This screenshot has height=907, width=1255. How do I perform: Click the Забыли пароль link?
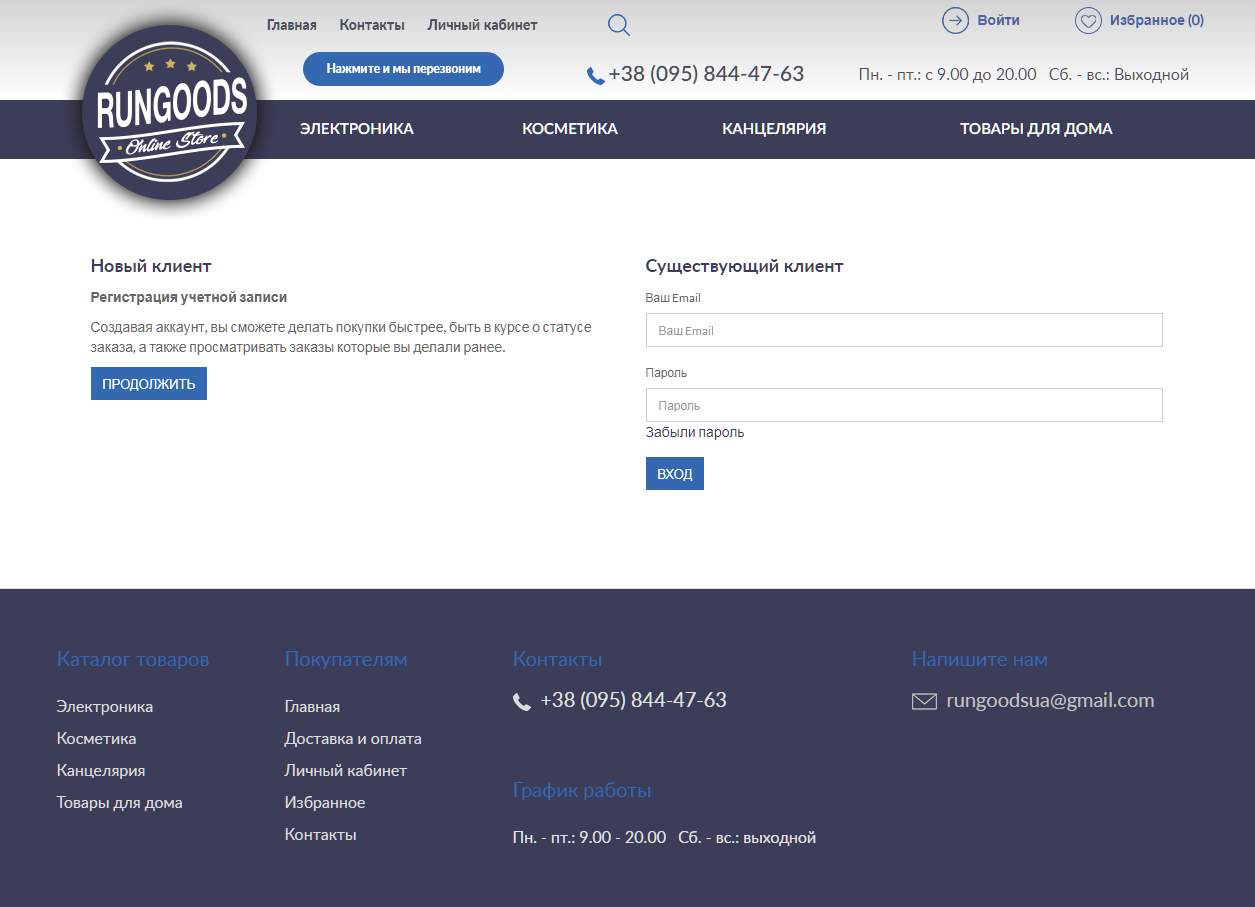click(695, 433)
